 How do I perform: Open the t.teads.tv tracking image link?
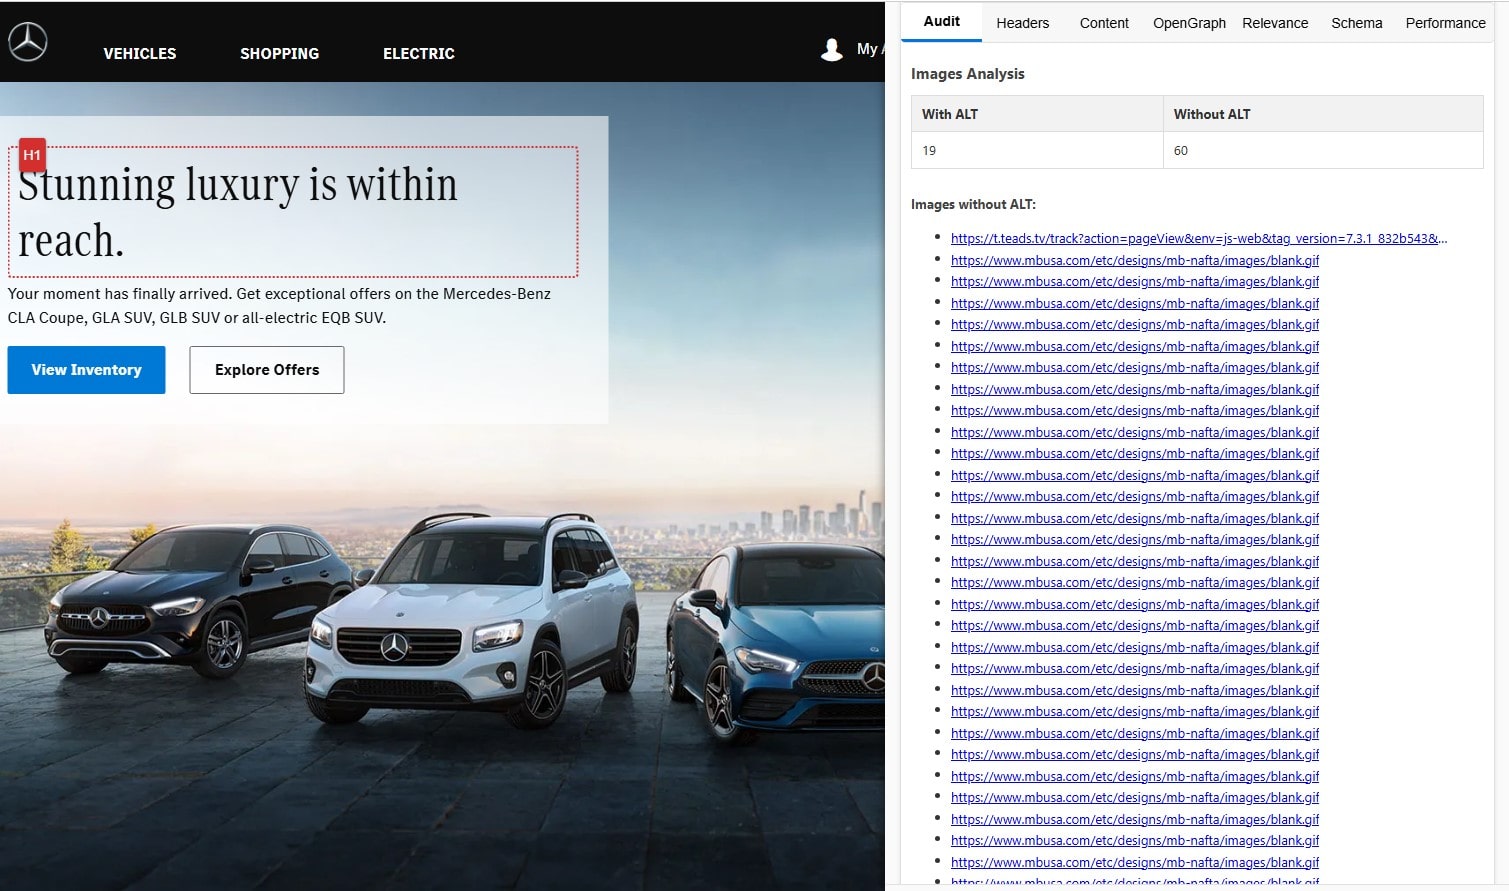pos(1198,239)
